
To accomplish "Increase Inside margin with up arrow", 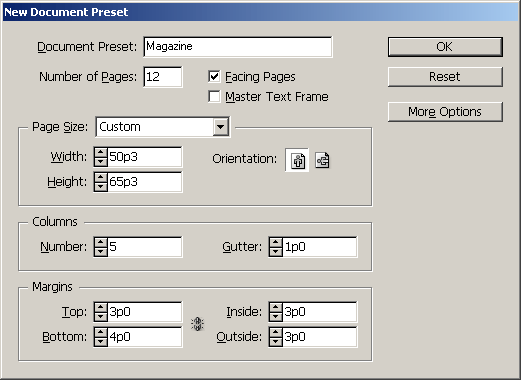I will pyautogui.click(x=276, y=308).
